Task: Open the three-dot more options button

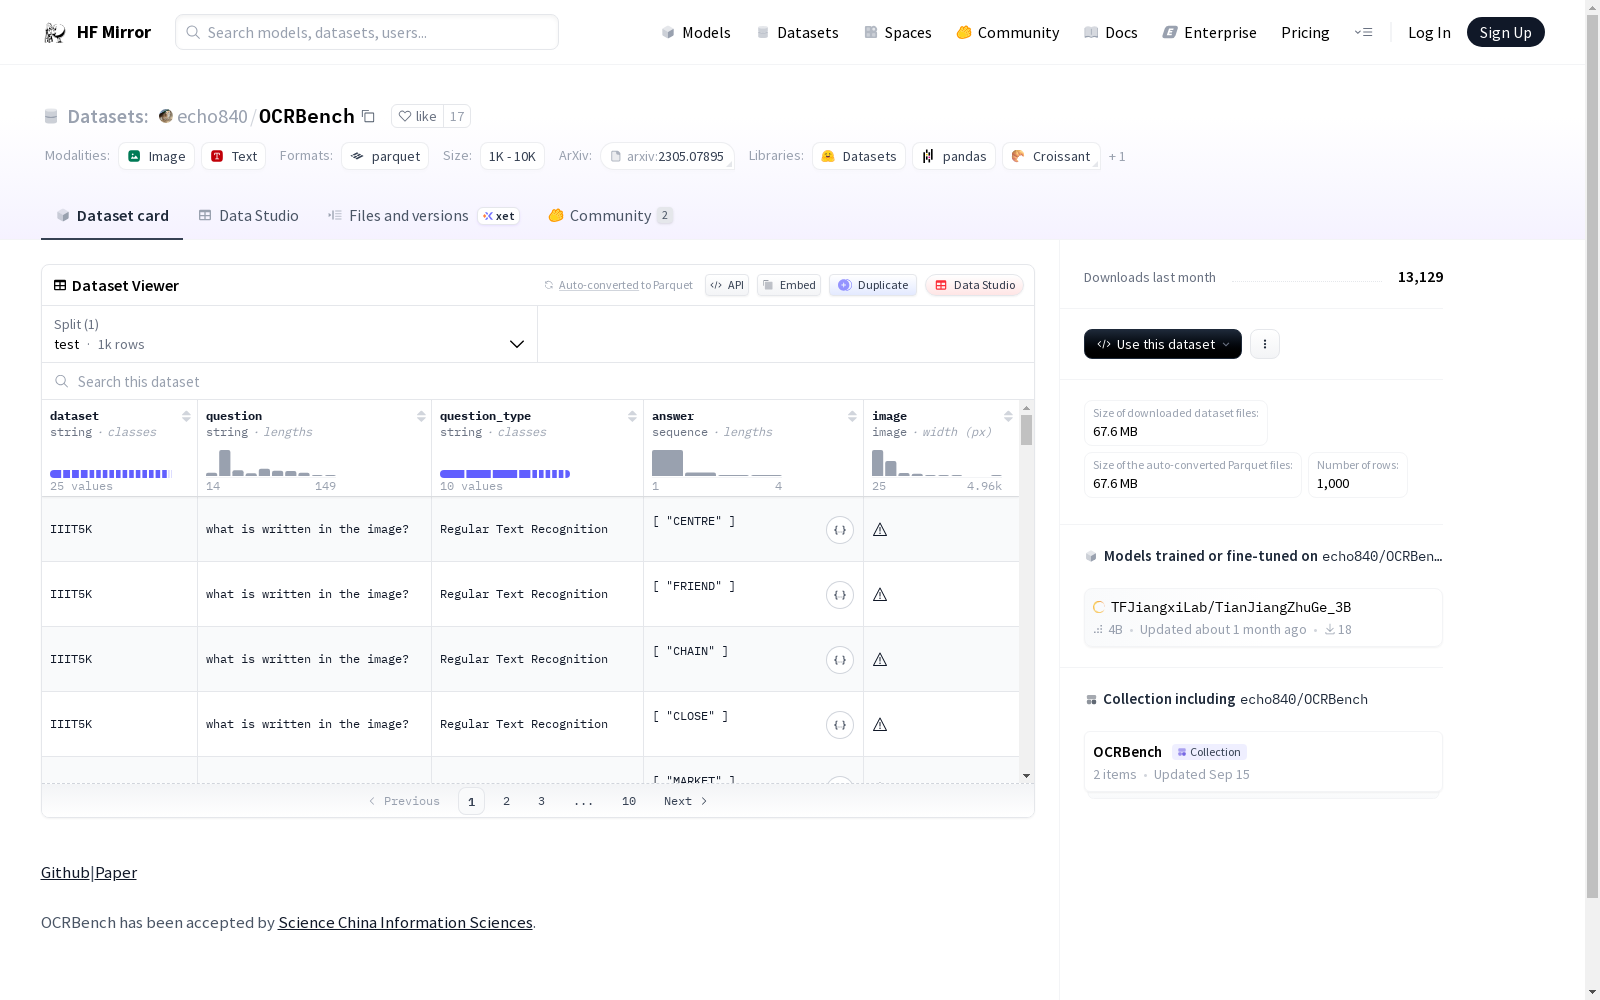Action: point(1265,344)
